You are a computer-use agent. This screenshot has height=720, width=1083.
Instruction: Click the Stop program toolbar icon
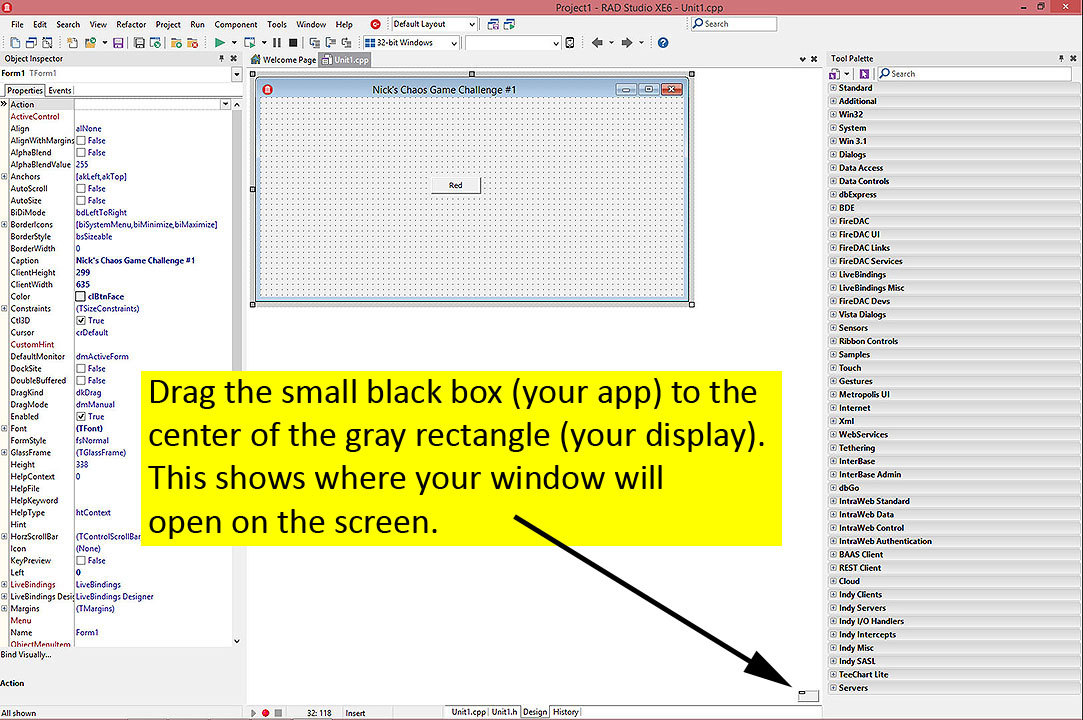(x=293, y=43)
